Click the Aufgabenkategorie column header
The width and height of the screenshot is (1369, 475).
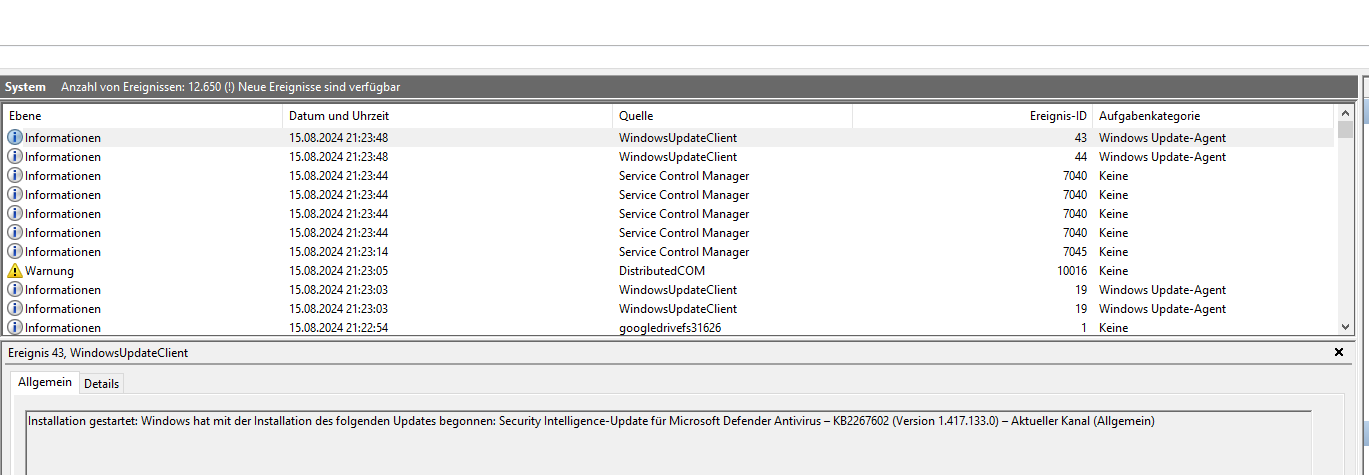1212,116
